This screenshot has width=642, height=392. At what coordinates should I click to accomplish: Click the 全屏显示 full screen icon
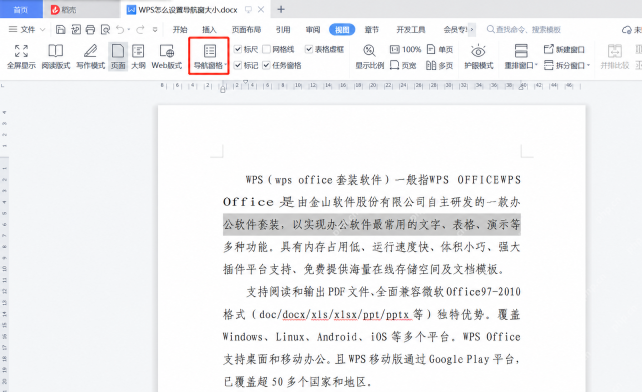coord(21,52)
